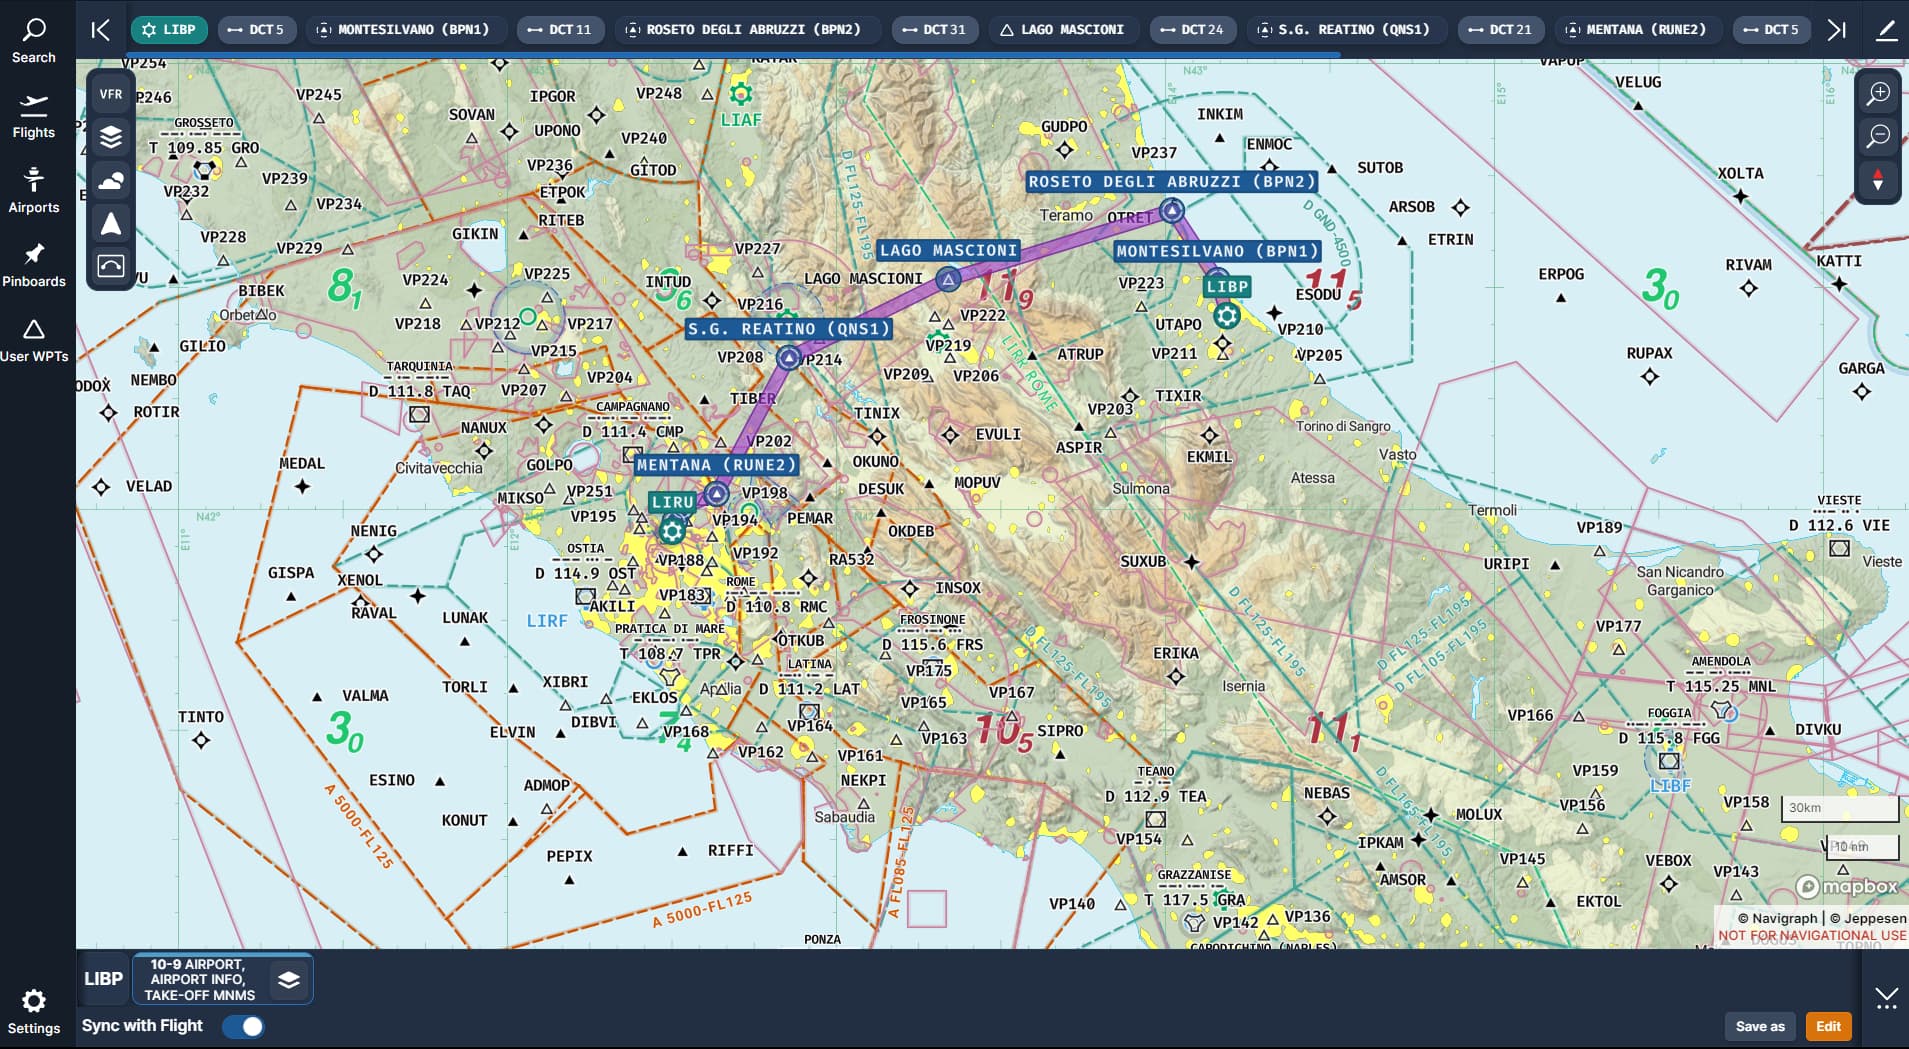Zoom out on the map

coord(1878,136)
